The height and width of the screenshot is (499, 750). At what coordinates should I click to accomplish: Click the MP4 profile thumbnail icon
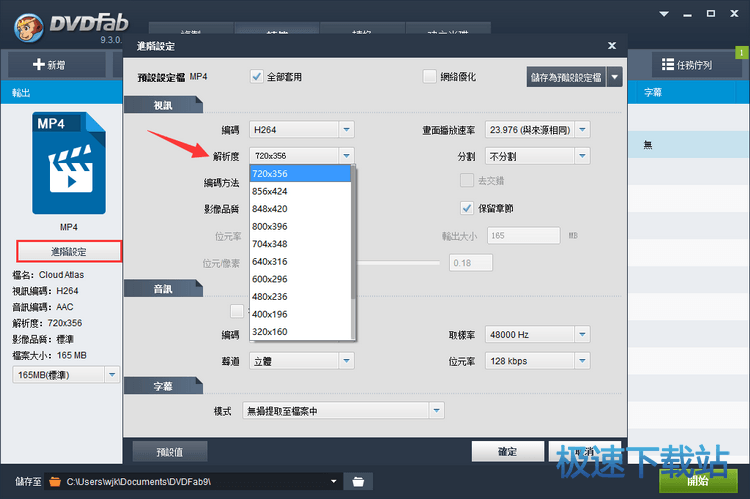coord(69,163)
